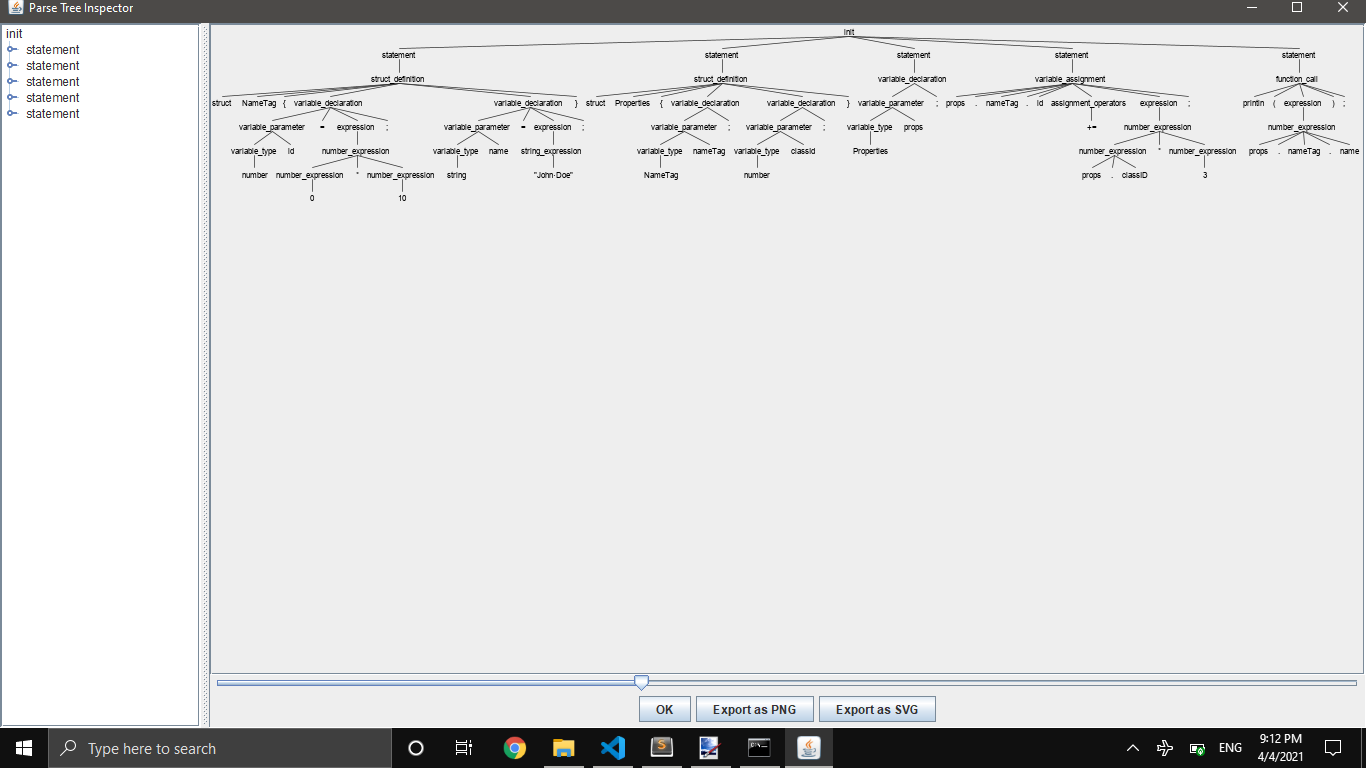
Task: Click the Properties token after struct
Action: (632, 103)
